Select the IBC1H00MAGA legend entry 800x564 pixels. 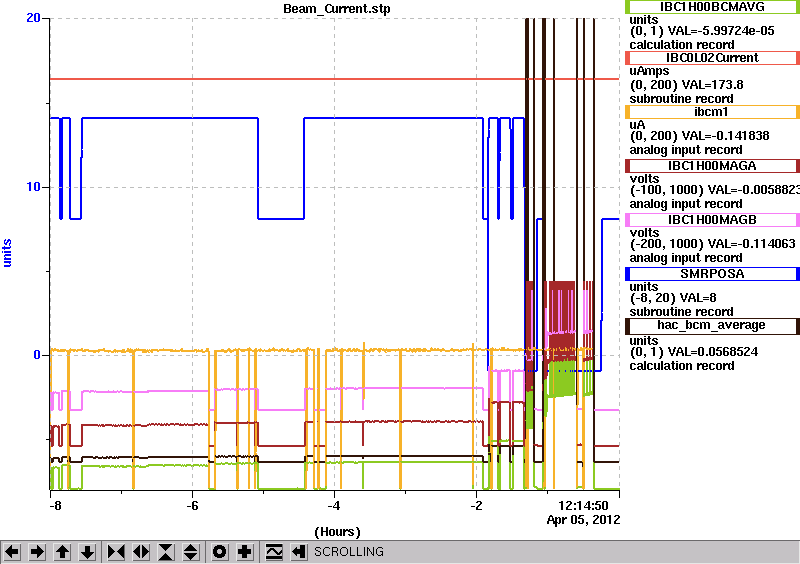(x=712, y=166)
